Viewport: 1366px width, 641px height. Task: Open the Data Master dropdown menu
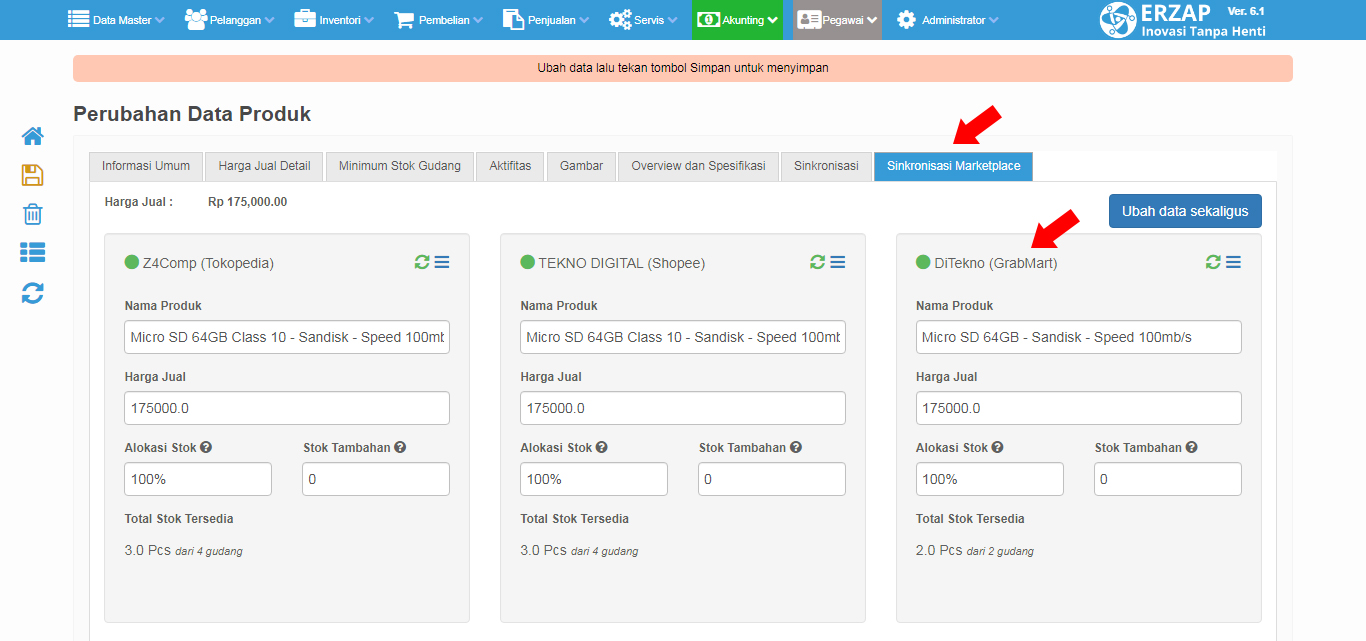click(x=116, y=20)
